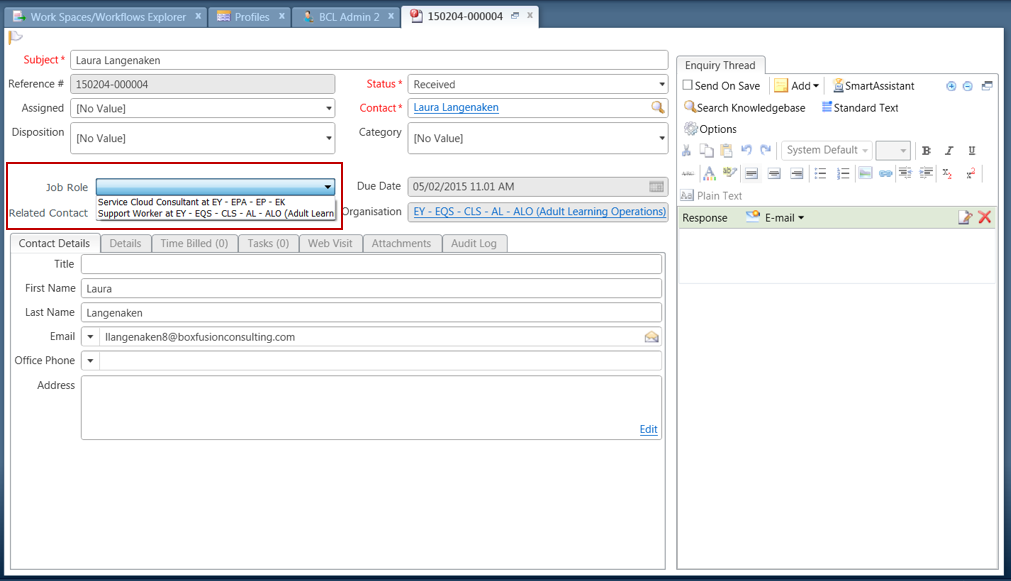Click the text highlight icon

pyautogui.click(x=730, y=172)
